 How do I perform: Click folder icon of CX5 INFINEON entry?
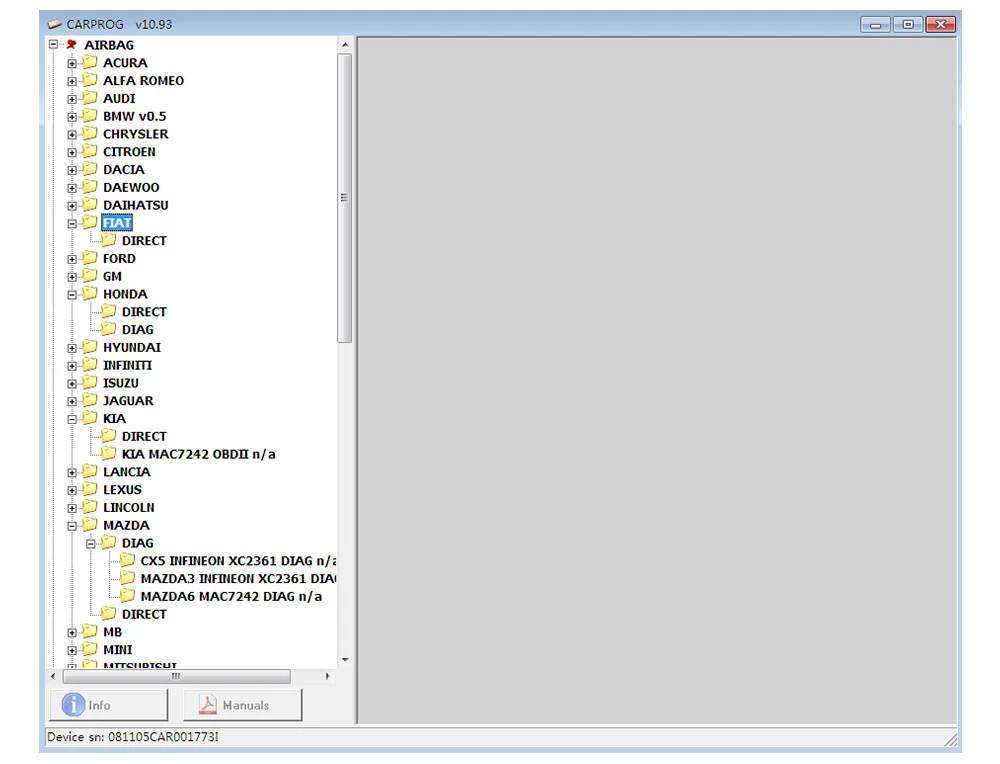coord(128,560)
